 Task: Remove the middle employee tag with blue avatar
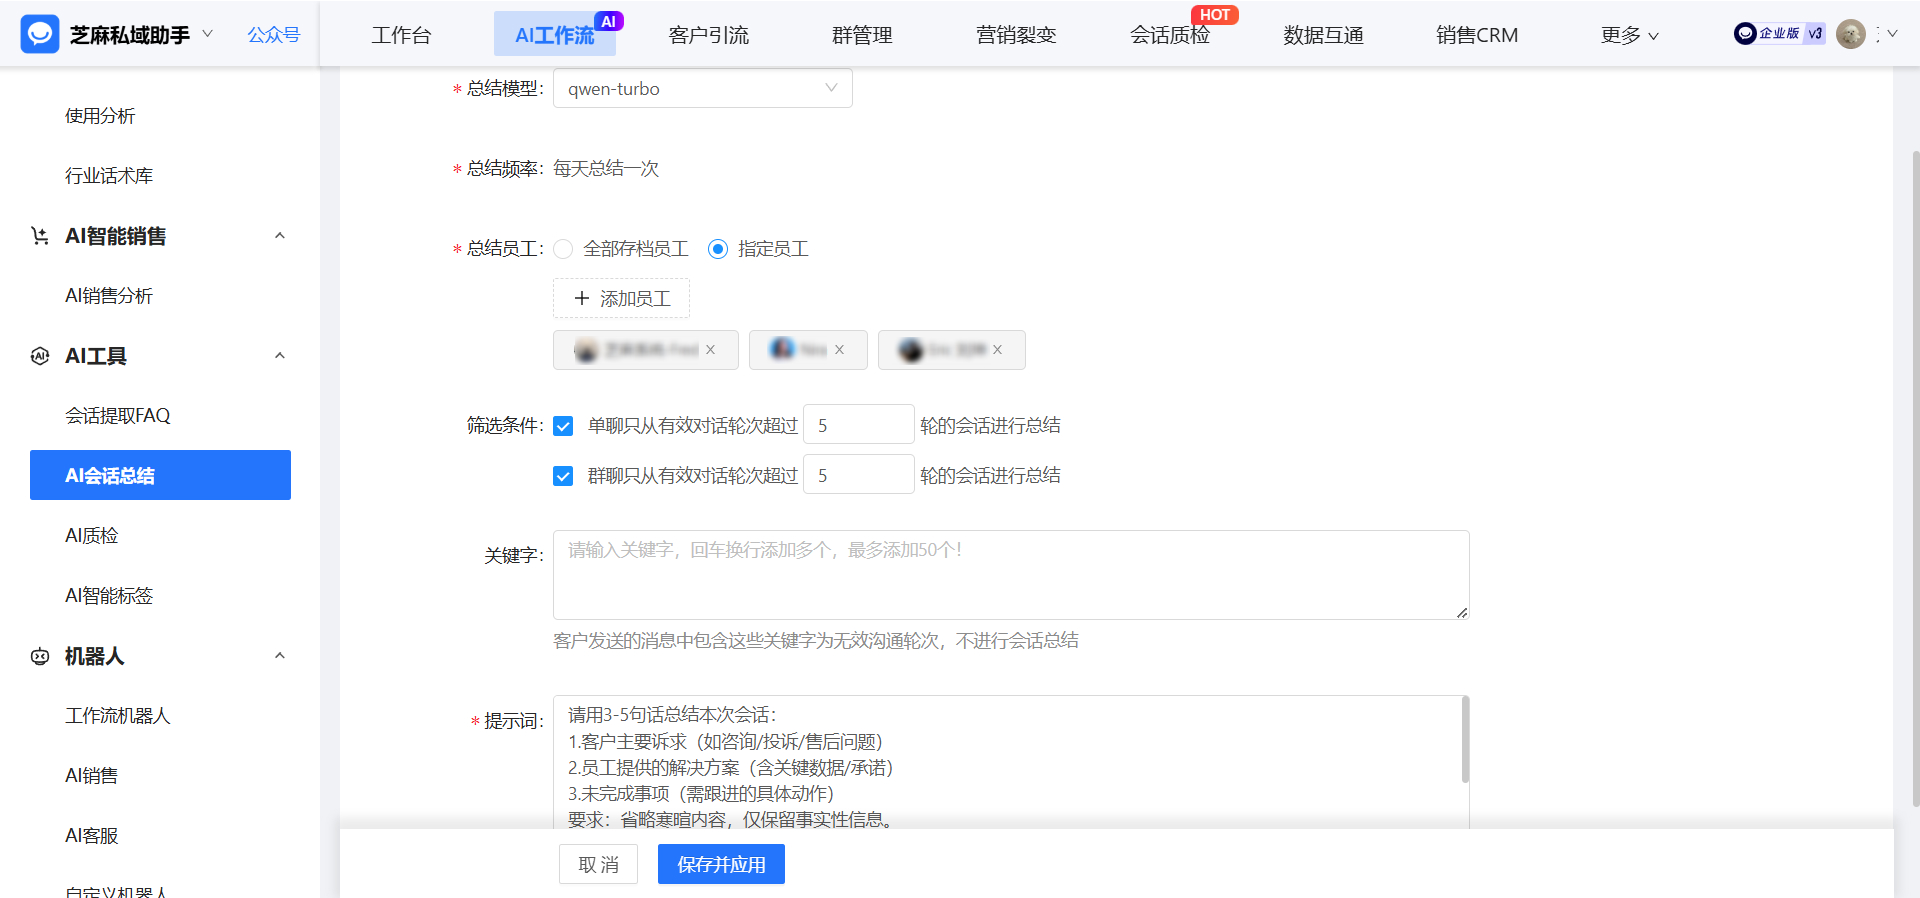tap(839, 350)
